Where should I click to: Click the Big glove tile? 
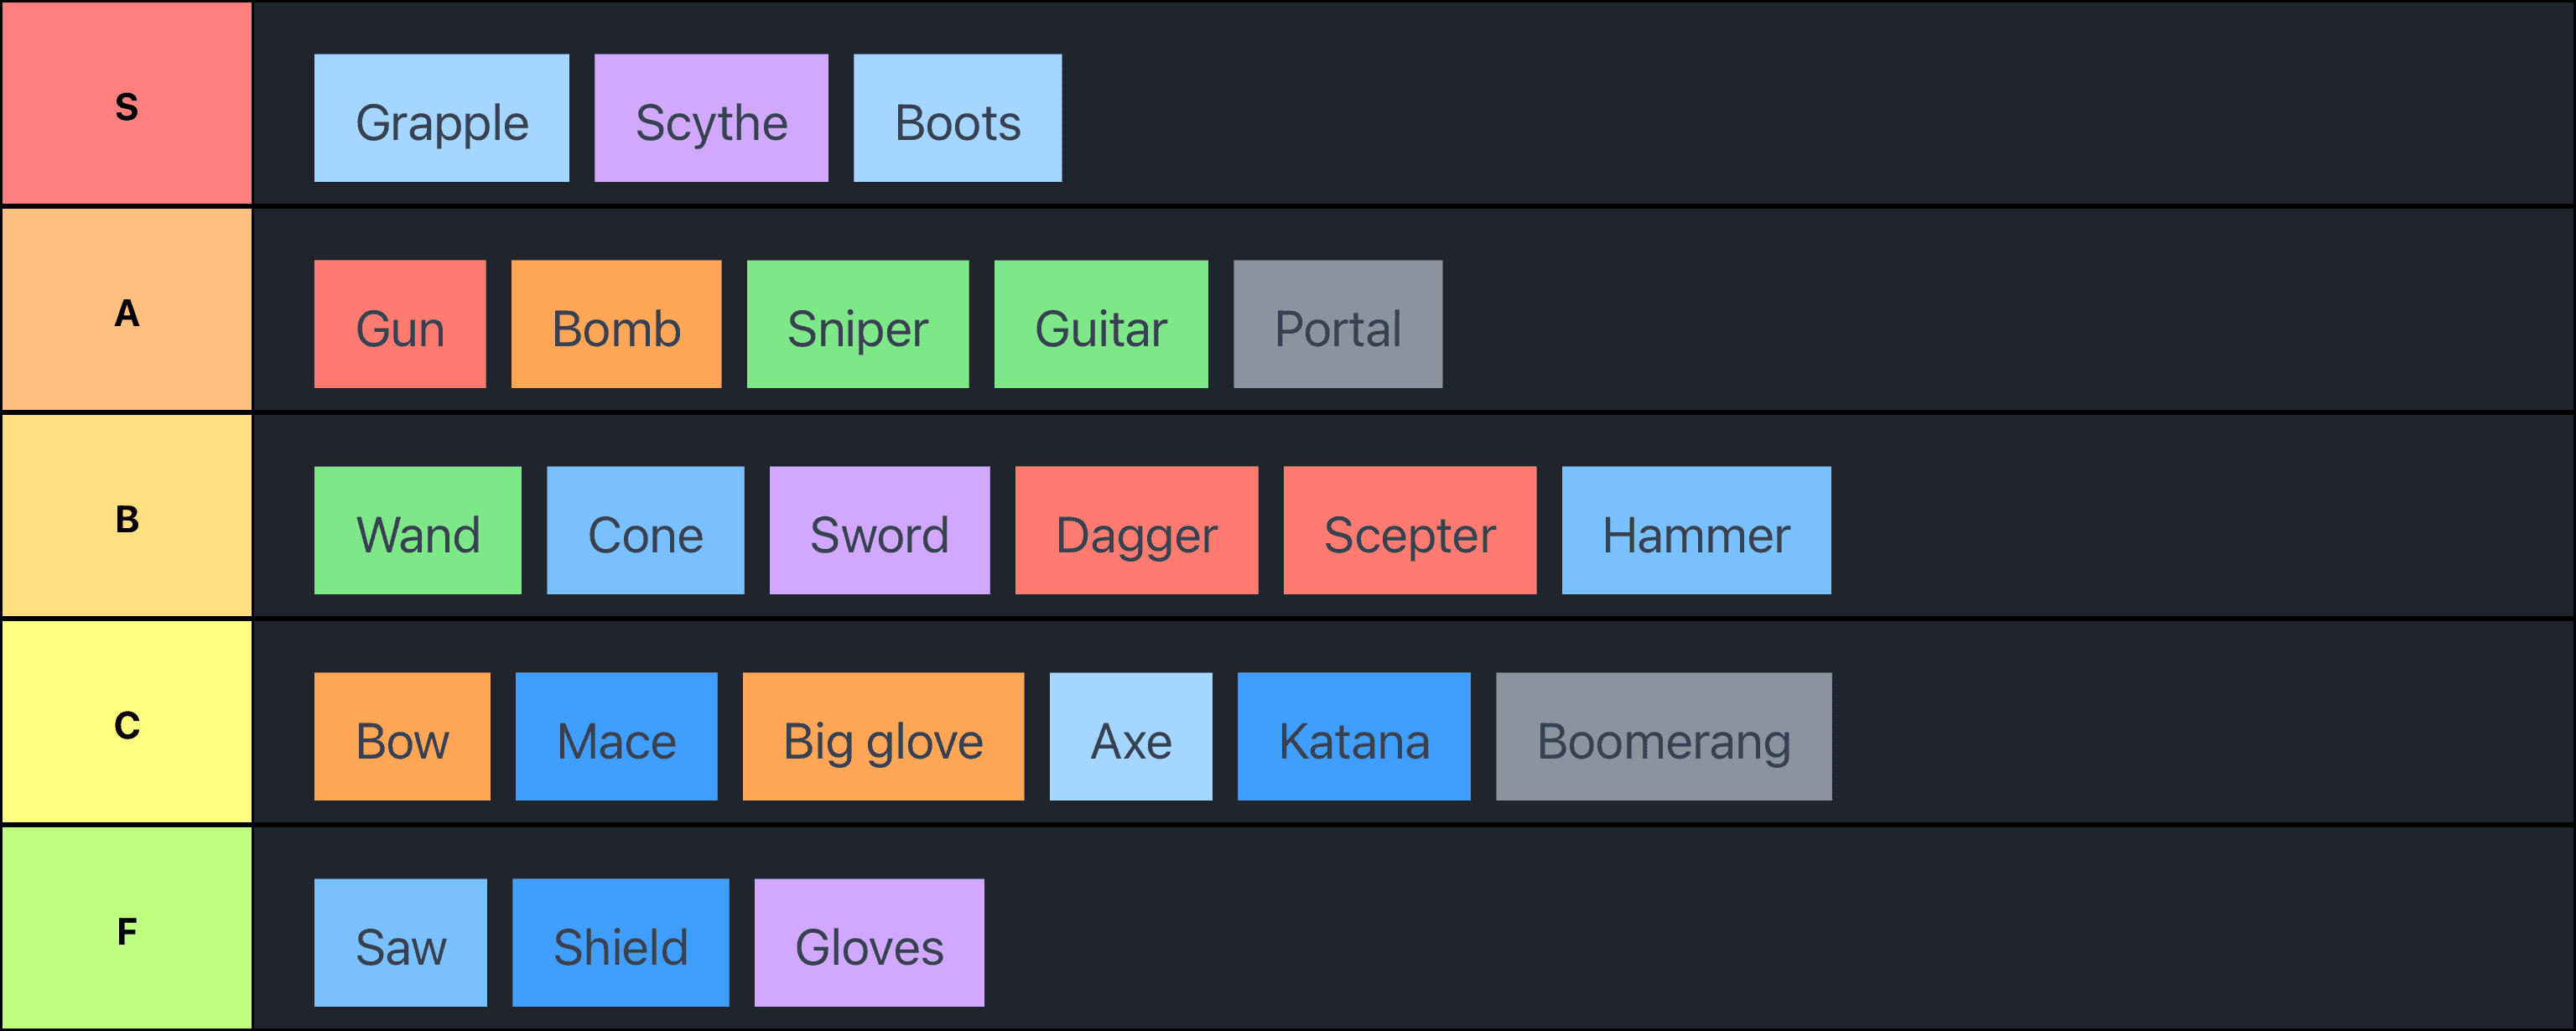coord(883,736)
